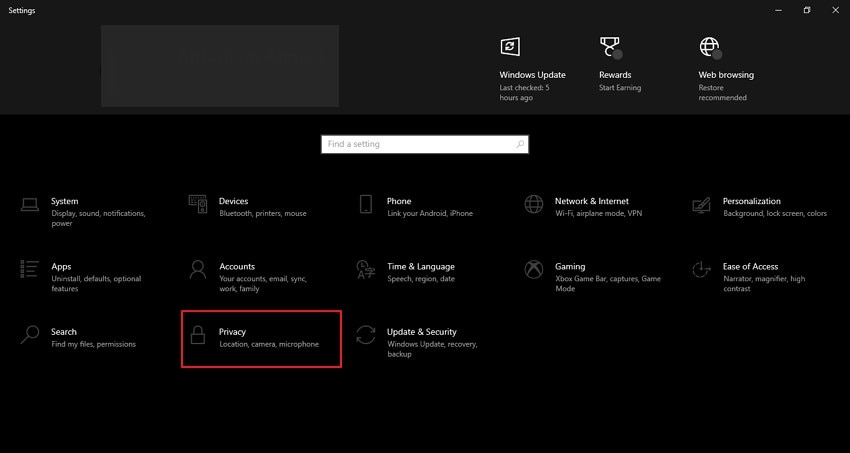This screenshot has height=453, width=850.
Task: Open the Apps settings label
Action: tap(61, 267)
